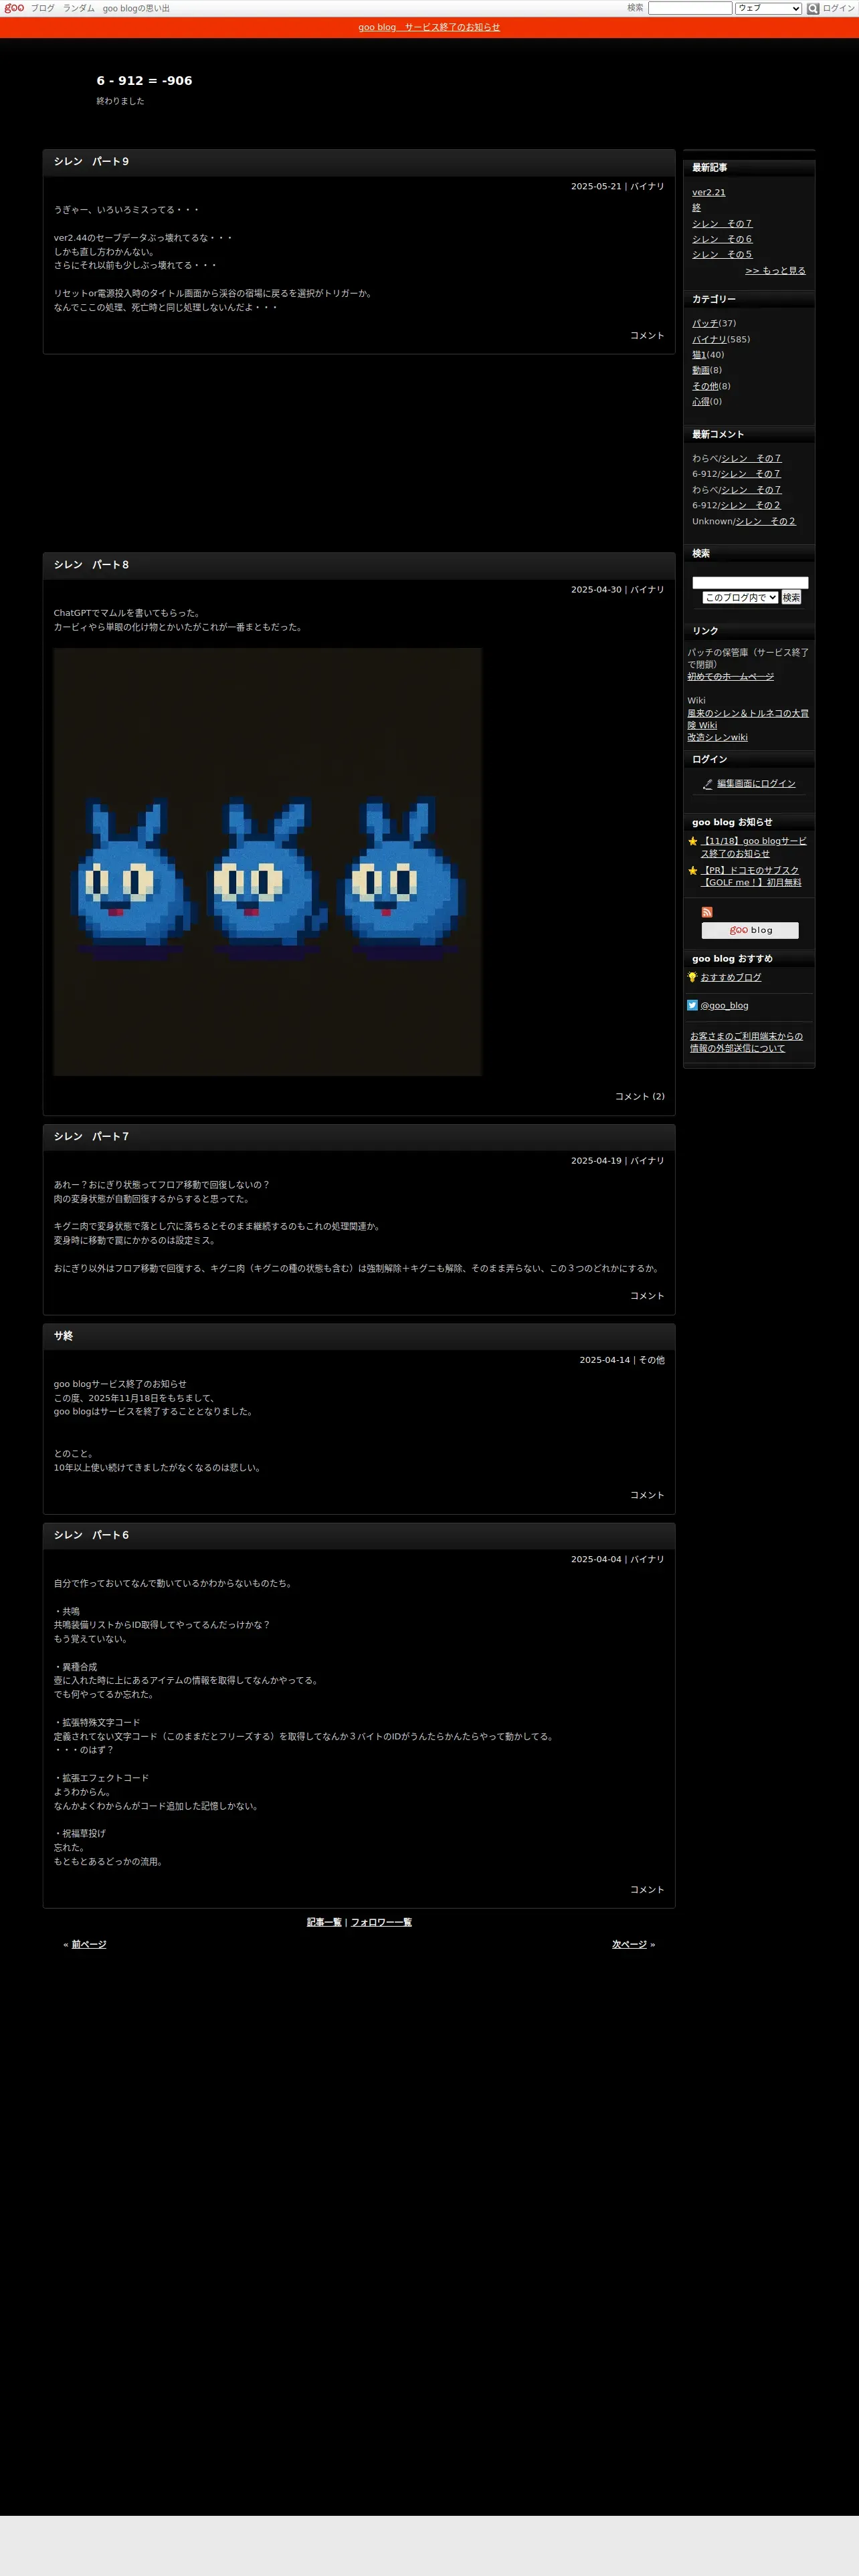Click the lightbulb icon beside おすすめブログ
The height and width of the screenshot is (2576, 859).
[x=692, y=977]
